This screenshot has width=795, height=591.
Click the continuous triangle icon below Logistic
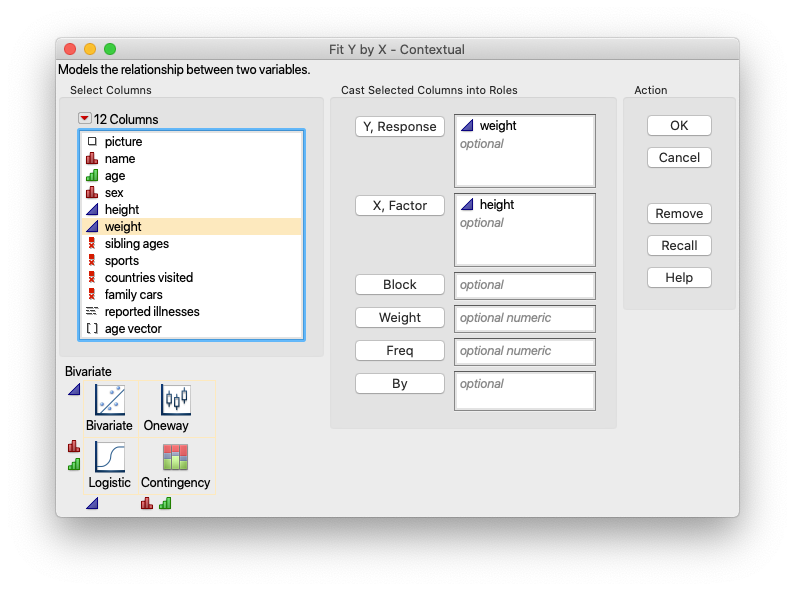(x=92, y=503)
